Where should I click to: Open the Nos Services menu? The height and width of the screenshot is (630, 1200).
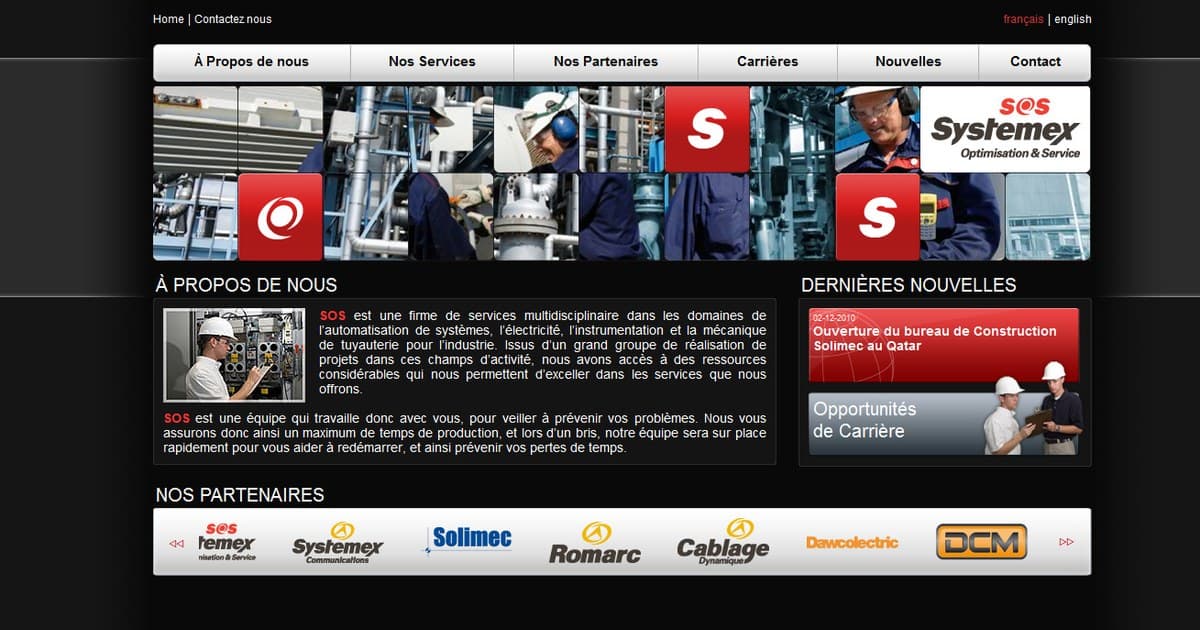pos(432,62)
